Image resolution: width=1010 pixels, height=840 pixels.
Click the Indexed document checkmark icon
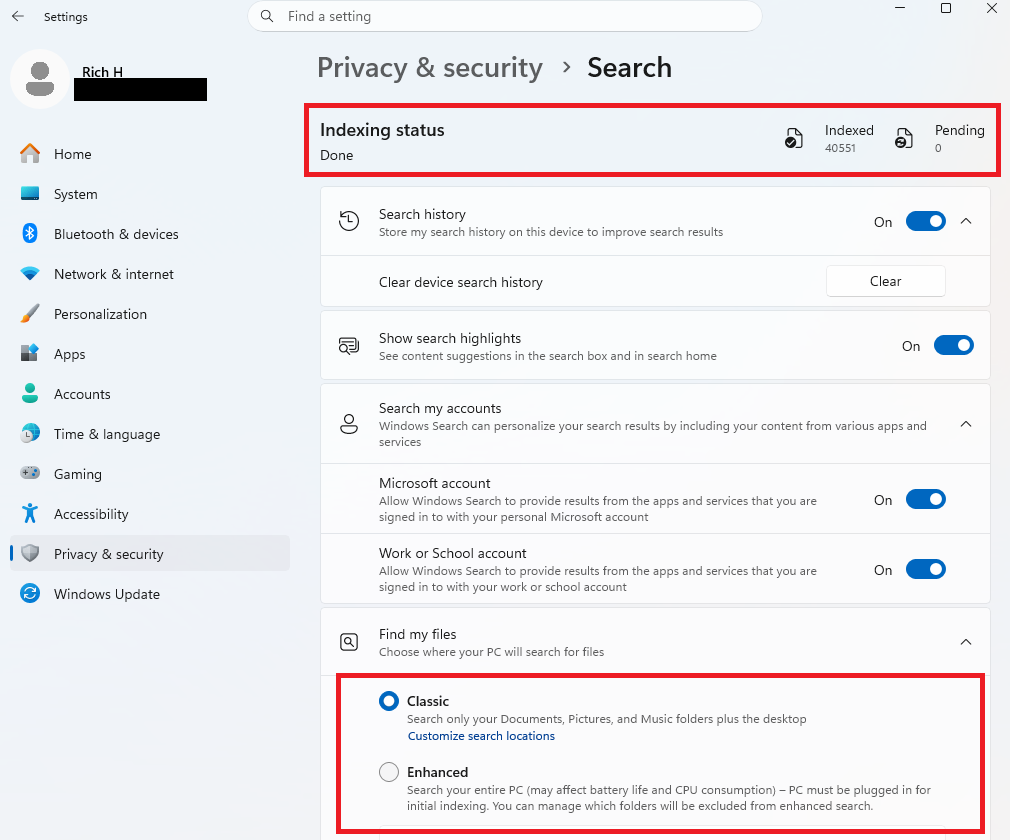click(794, 138)
